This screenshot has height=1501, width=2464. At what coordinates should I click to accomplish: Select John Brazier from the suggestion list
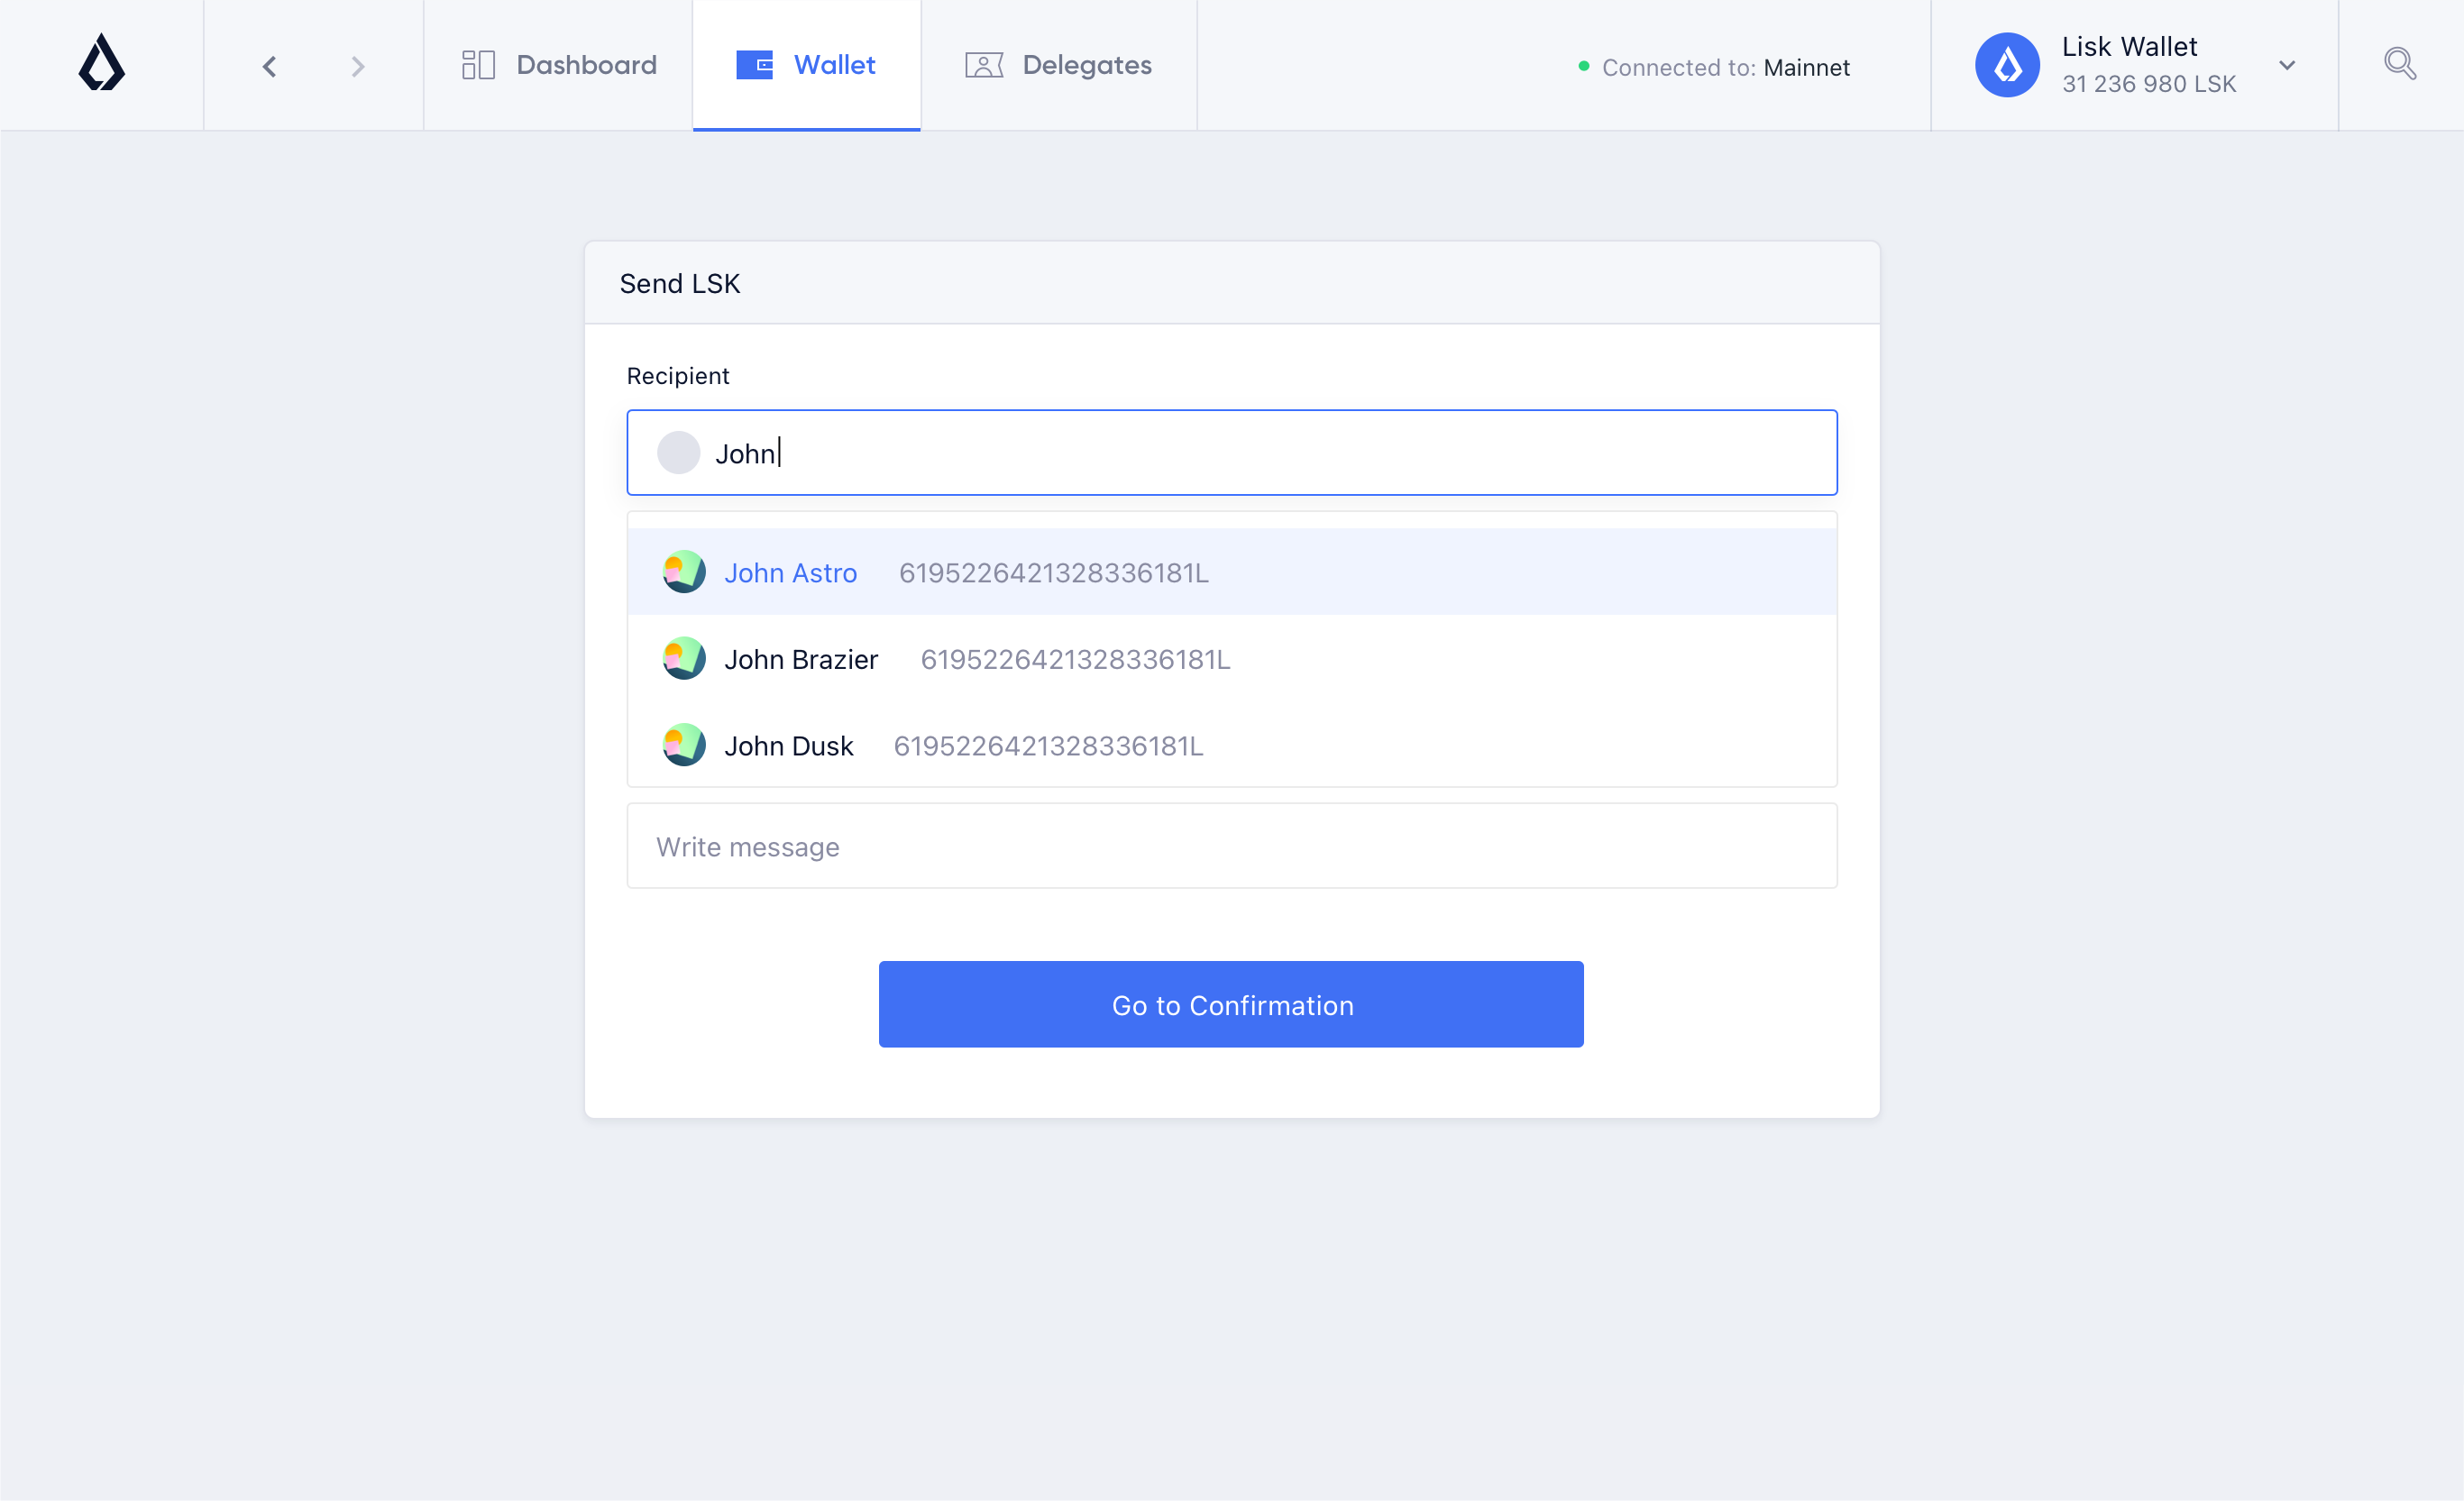point(800,658)
